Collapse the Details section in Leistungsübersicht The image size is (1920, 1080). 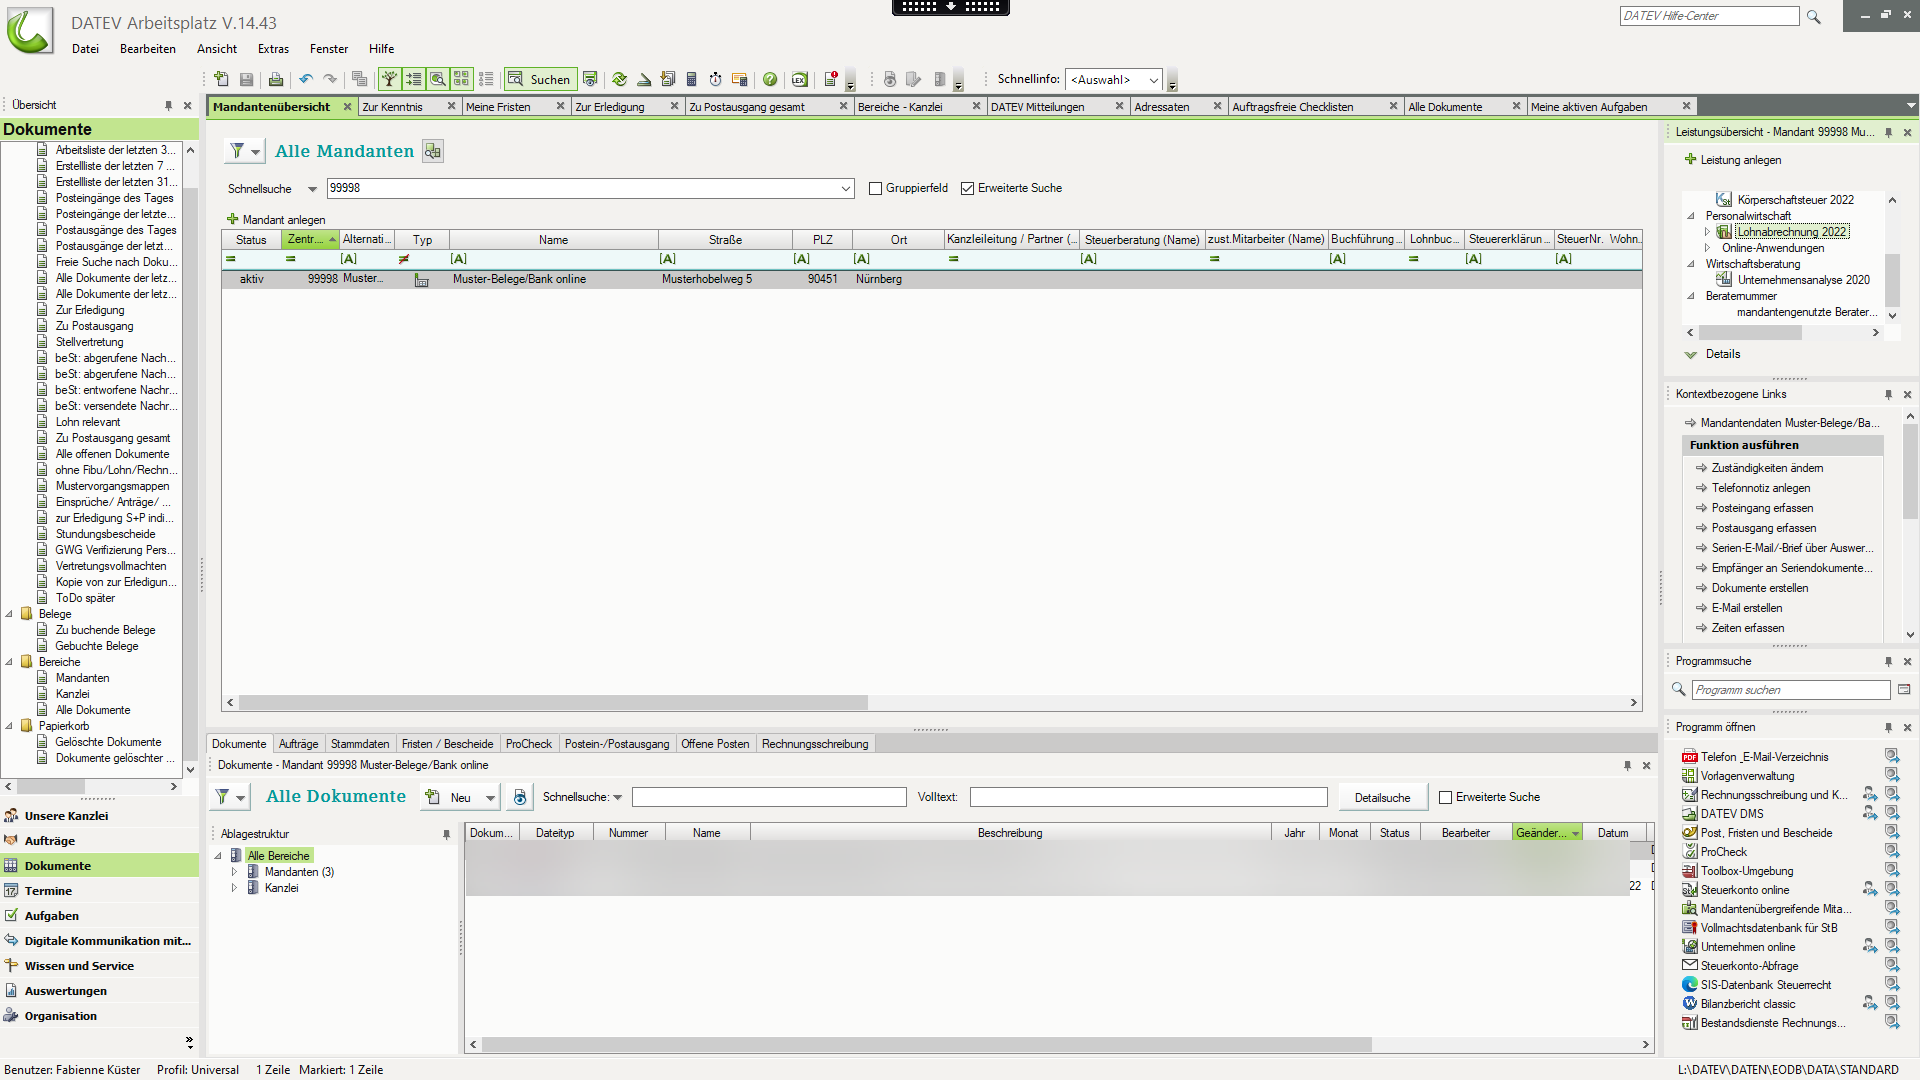[x=1691, y=354]
